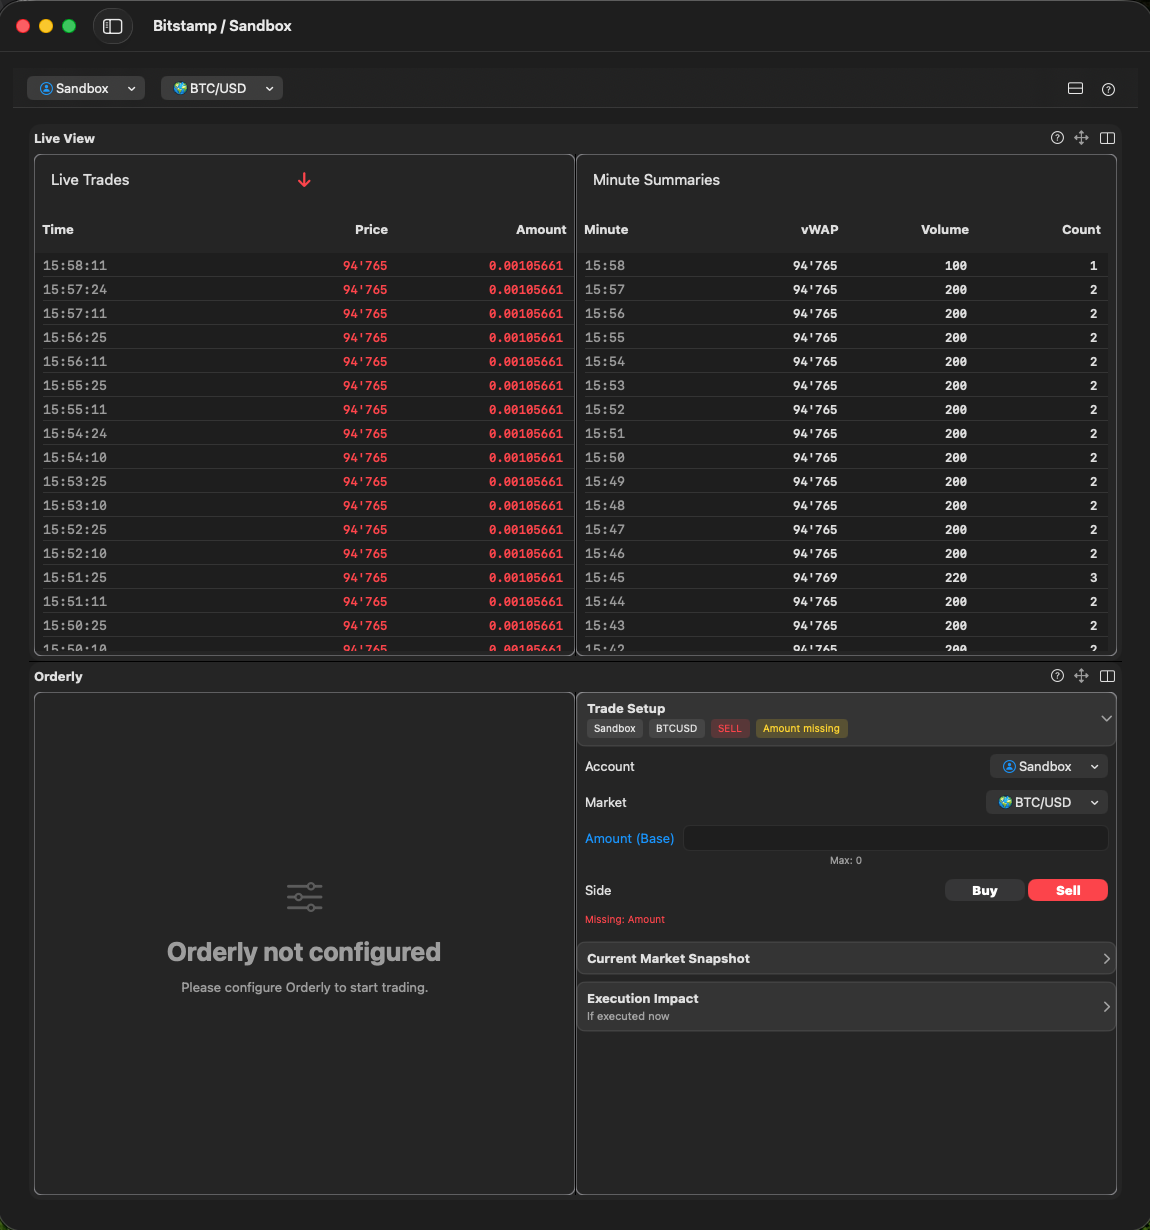
Task: Expand the Execution Impact section
Action: (846, 1006)
